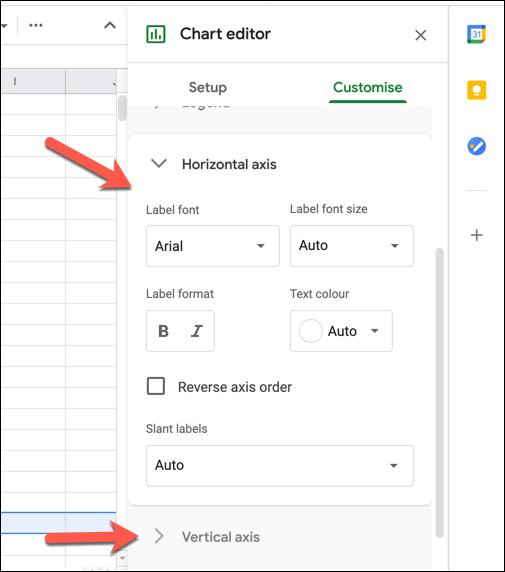The image size is (505, 572).
Task: Open the Text colour Auto picker
Action: pyautogui.click(x=341, y=331)
